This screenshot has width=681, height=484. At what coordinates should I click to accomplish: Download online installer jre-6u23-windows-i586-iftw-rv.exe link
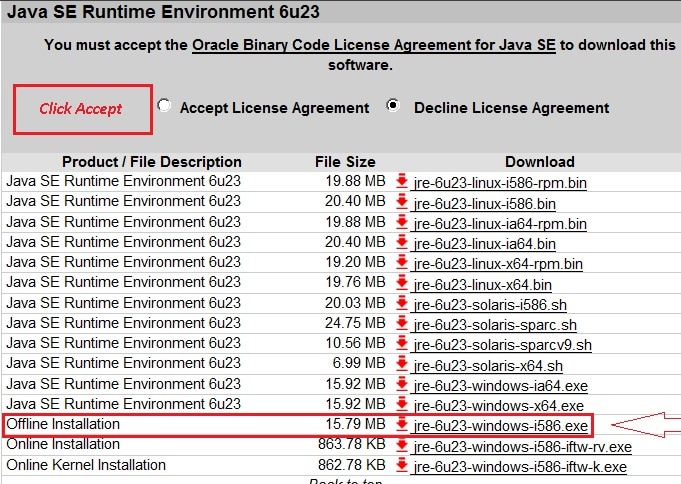coord(522,446)
